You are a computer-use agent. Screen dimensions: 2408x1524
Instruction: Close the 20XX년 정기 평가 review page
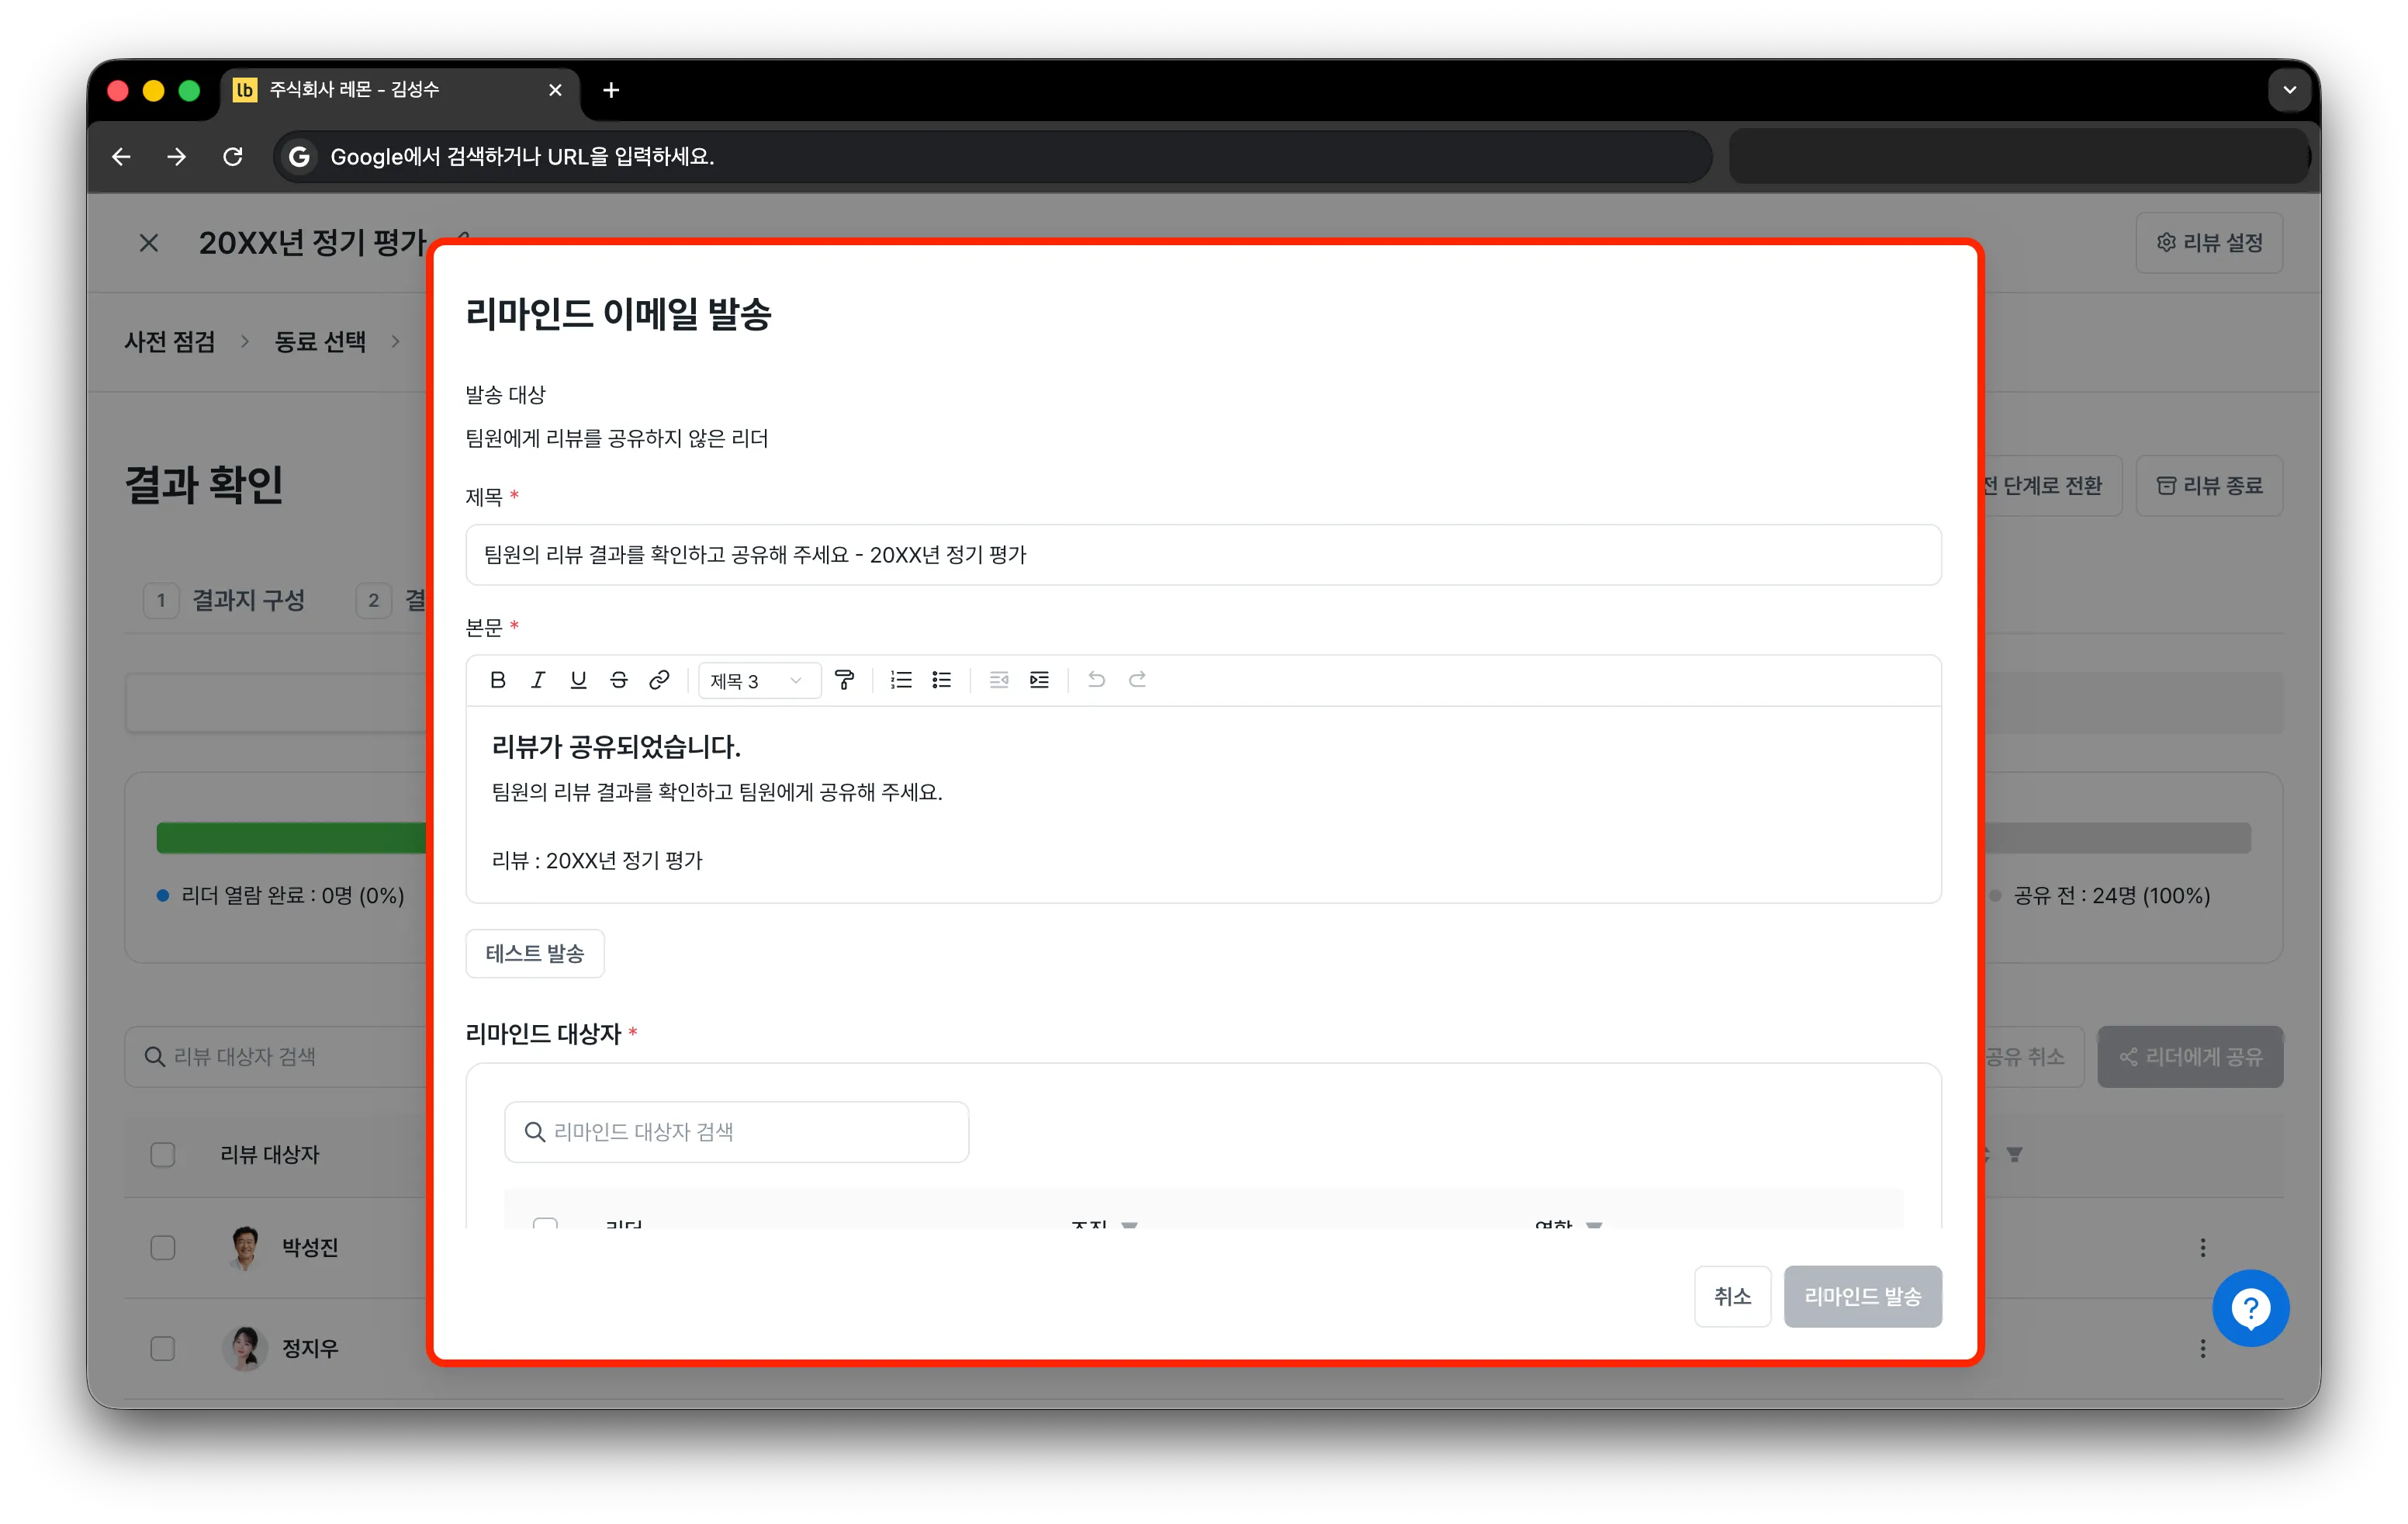click(148, 243)
